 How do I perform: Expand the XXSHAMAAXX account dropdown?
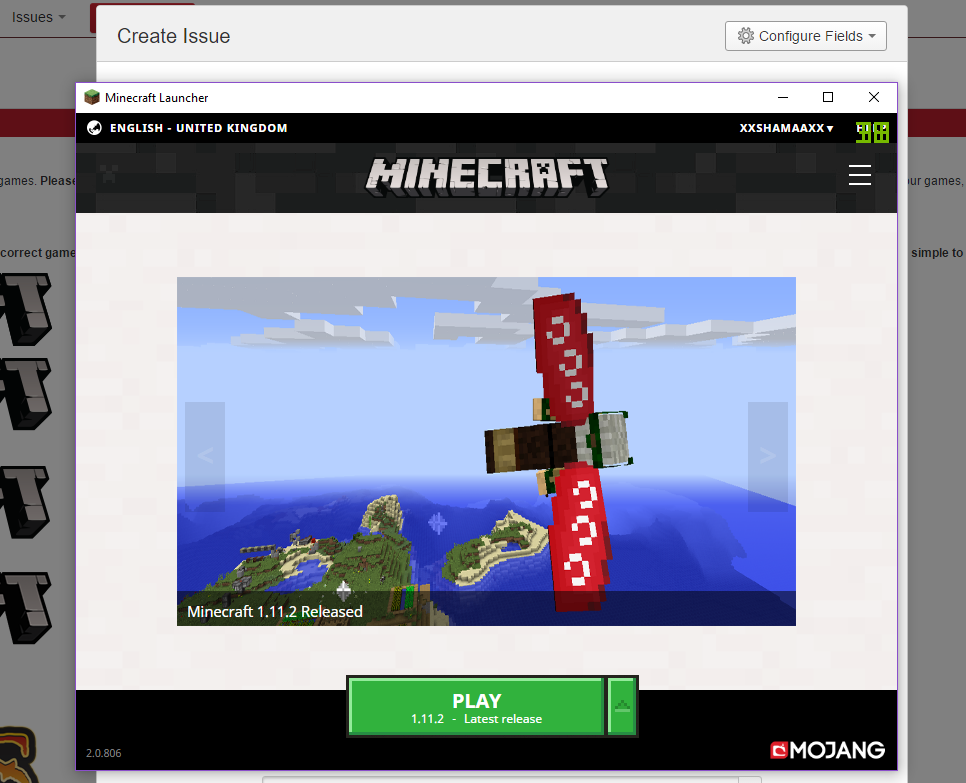pos(786,128)
